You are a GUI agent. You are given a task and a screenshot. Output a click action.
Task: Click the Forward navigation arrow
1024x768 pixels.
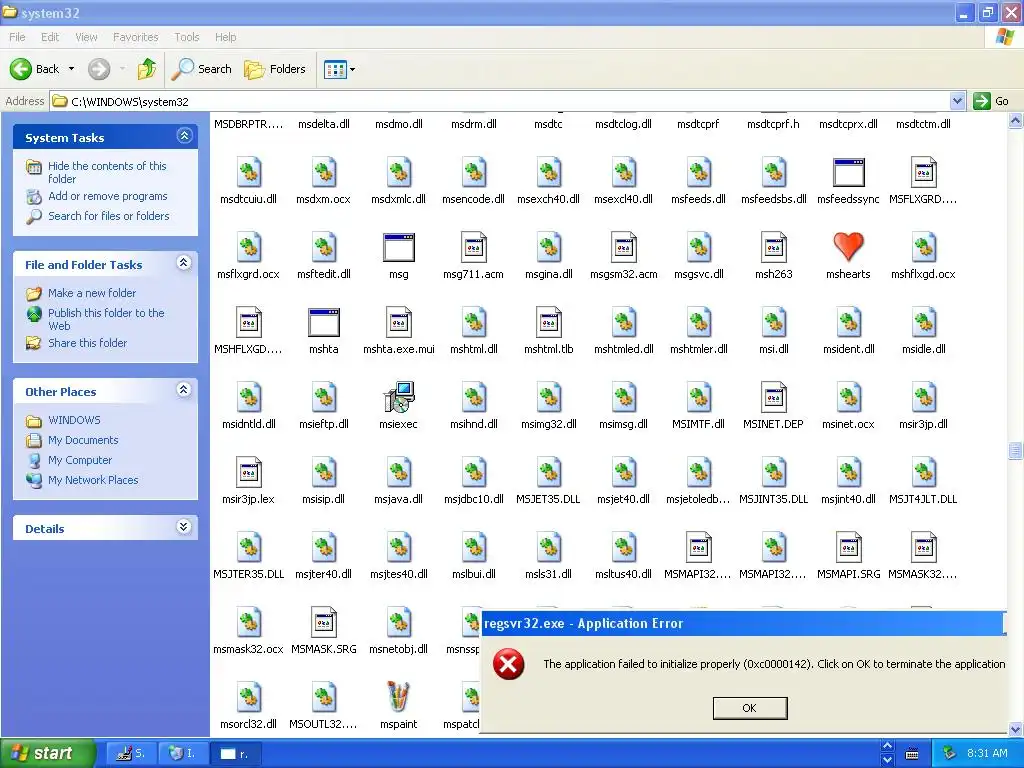(x=99, y=69)
